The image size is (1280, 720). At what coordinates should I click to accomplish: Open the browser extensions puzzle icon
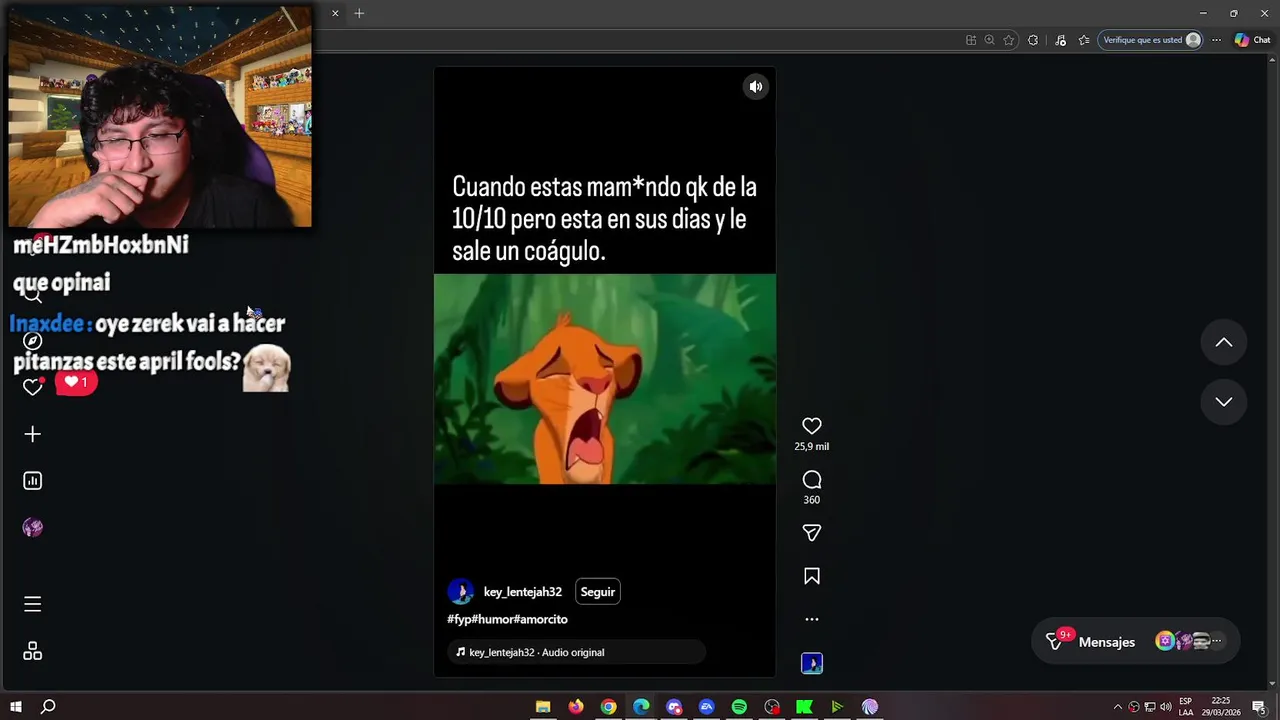click(1033, 40)
